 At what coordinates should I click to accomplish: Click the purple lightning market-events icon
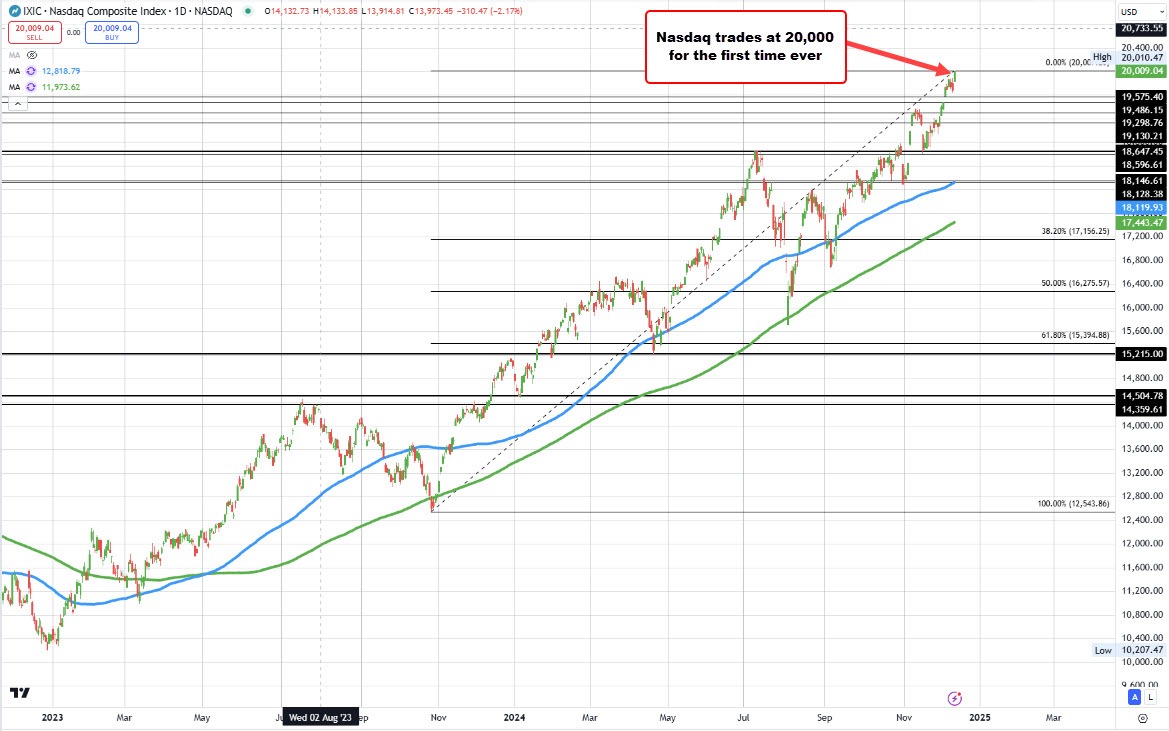click(954, 698)
